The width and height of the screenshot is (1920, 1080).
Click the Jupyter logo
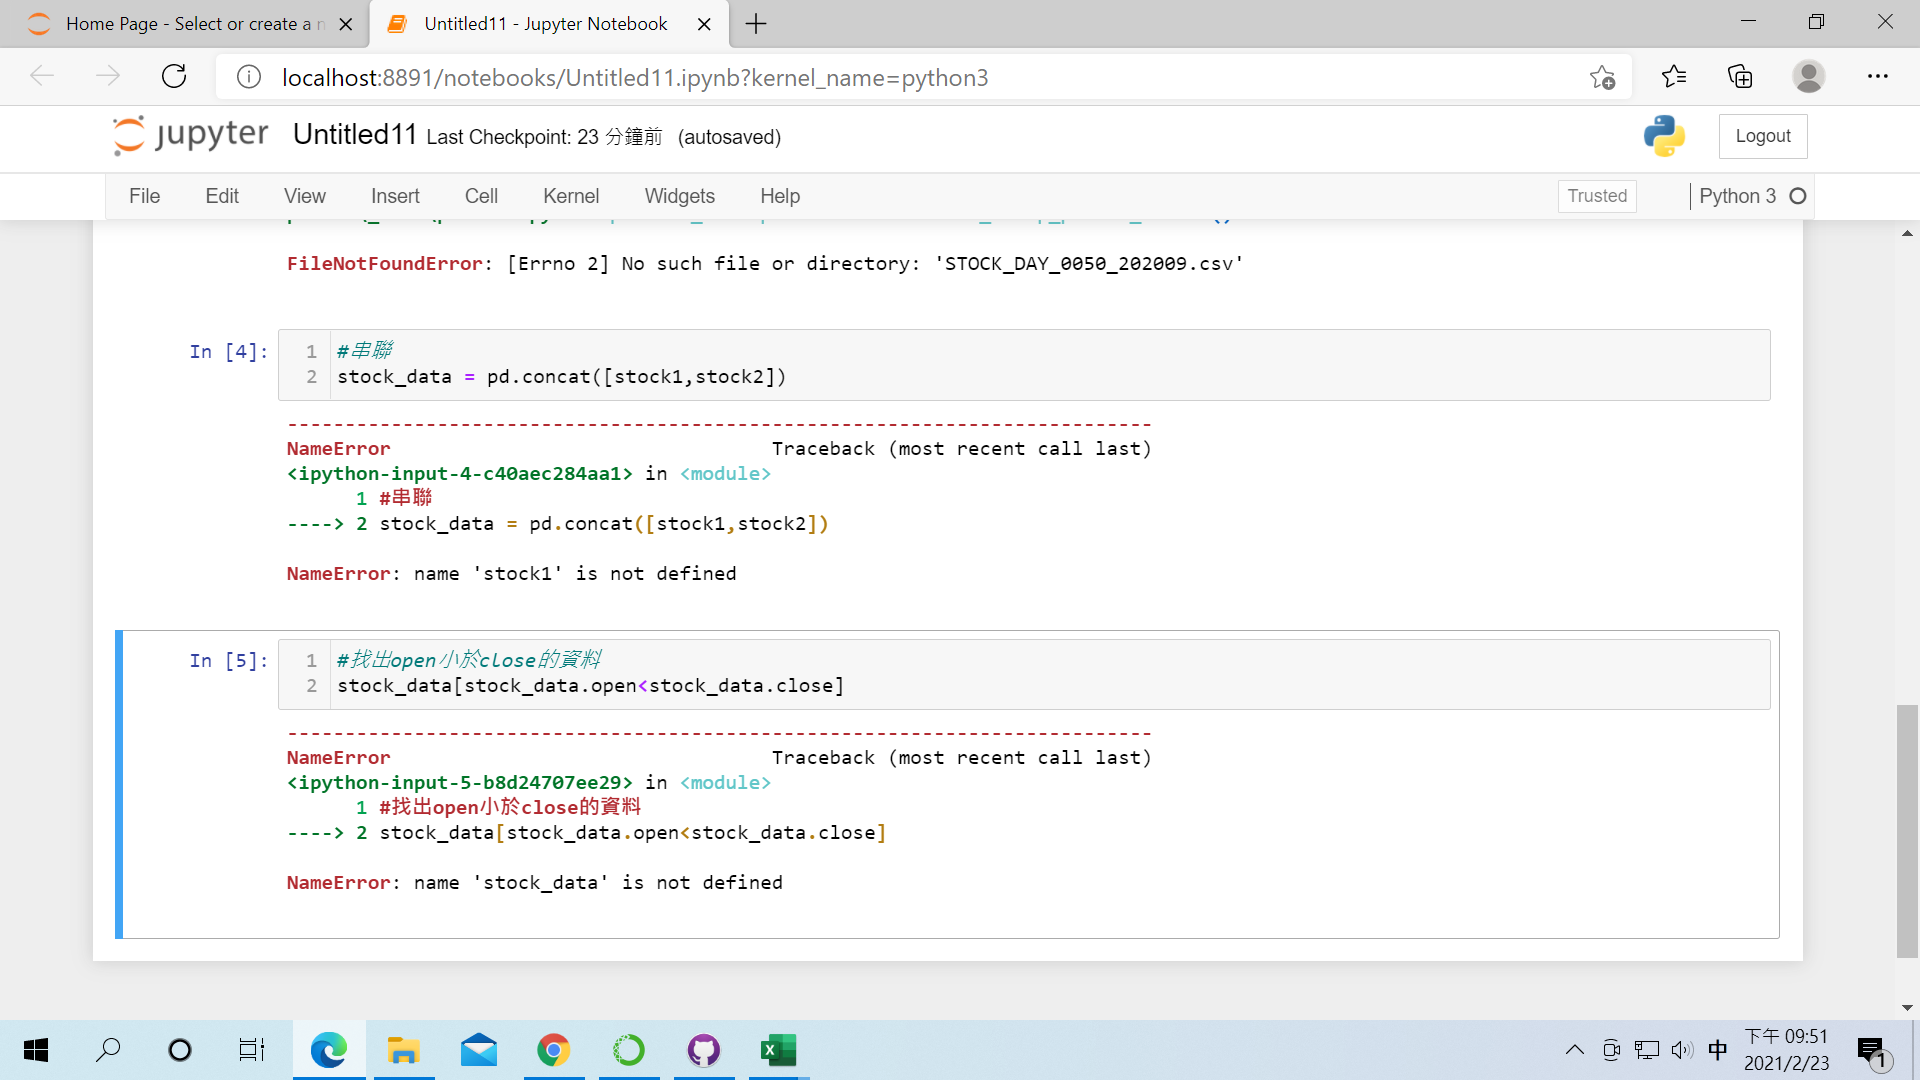[190, 136]
